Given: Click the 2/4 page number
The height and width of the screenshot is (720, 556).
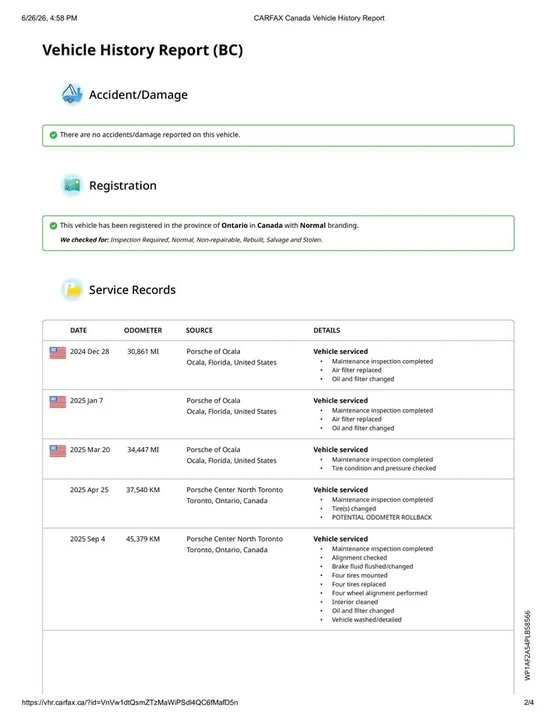Looking at the screenshot, I should coord(529,702).
